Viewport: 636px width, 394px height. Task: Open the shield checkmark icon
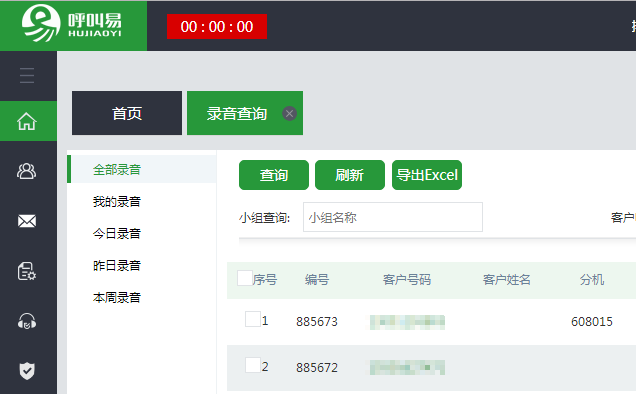27,370
